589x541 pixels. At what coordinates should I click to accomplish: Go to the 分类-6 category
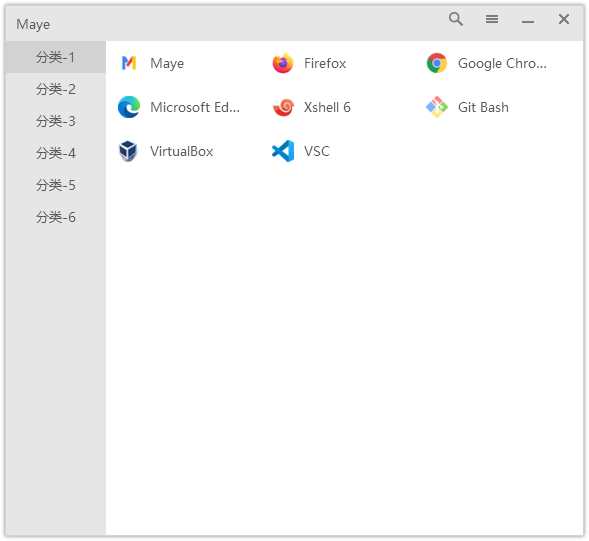click(x=56, y=217)
